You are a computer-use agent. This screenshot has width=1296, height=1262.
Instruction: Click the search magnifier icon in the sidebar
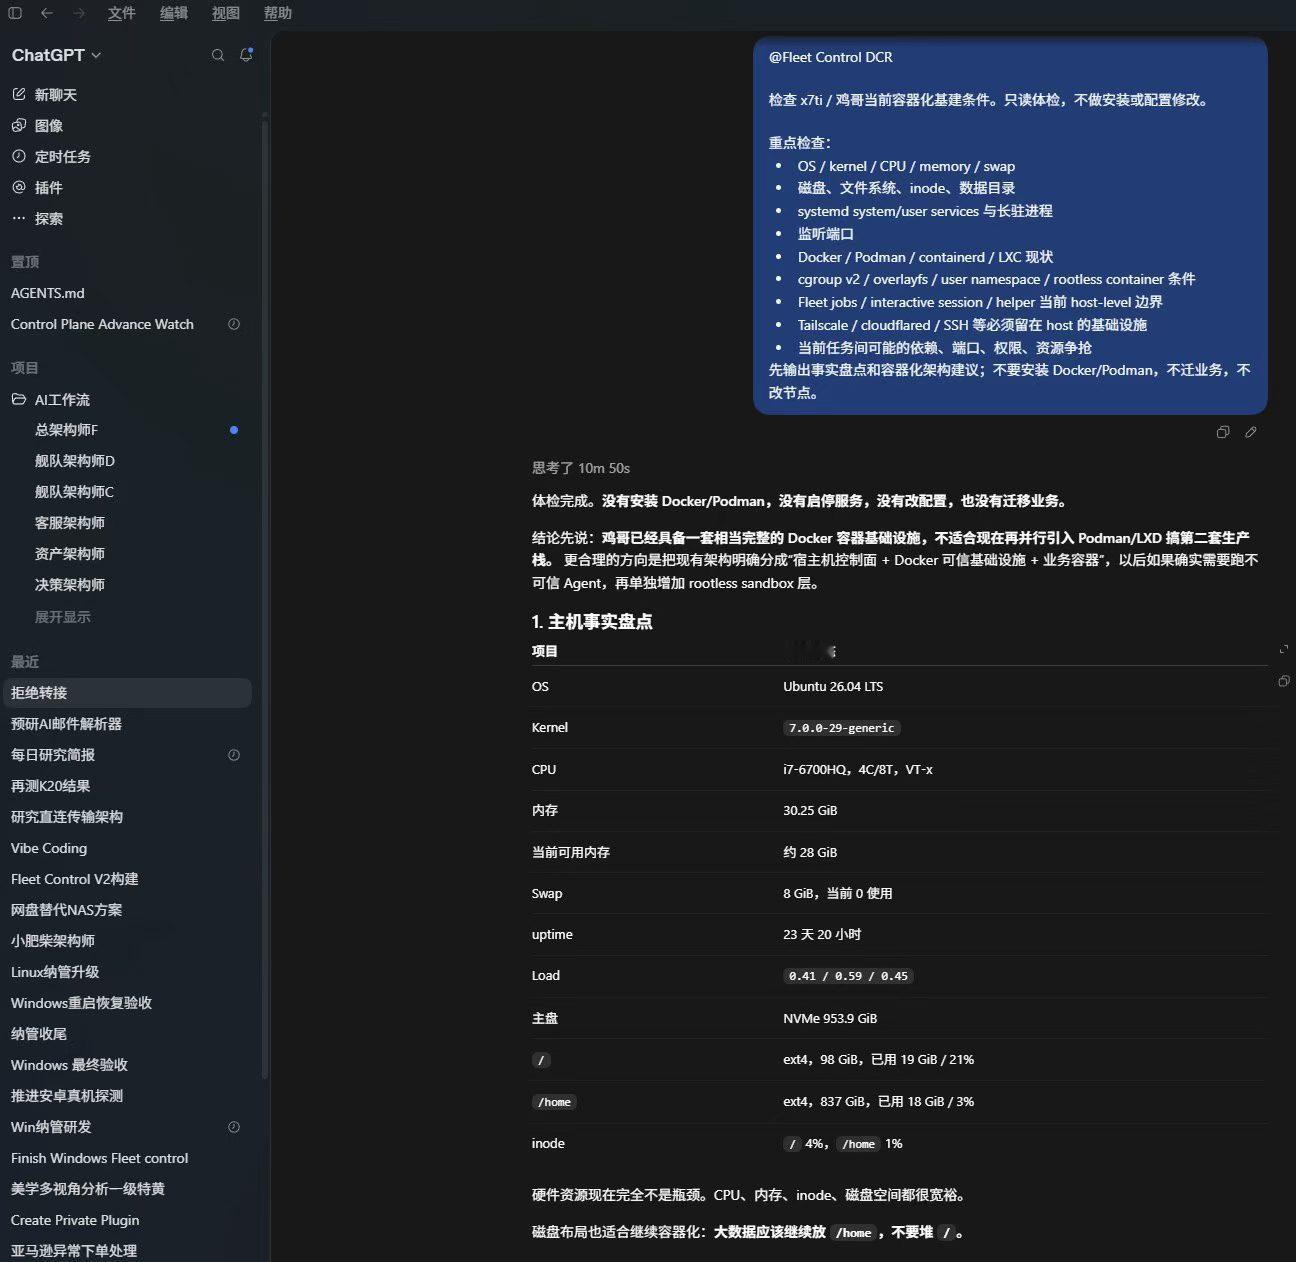click(x=218, y=55)
